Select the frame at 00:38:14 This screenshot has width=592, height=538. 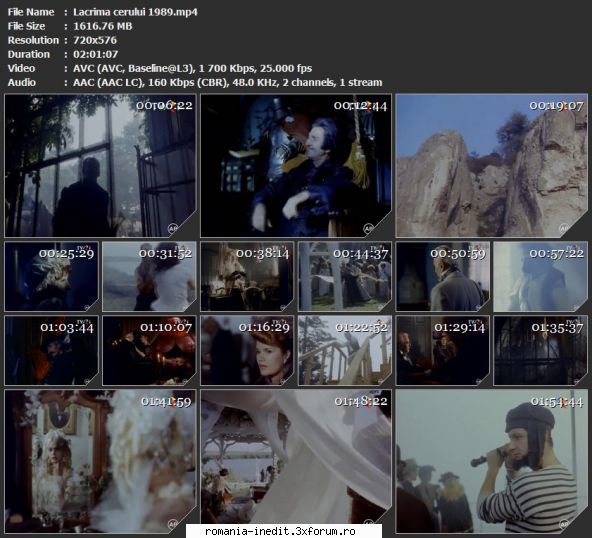pos(247,276)
